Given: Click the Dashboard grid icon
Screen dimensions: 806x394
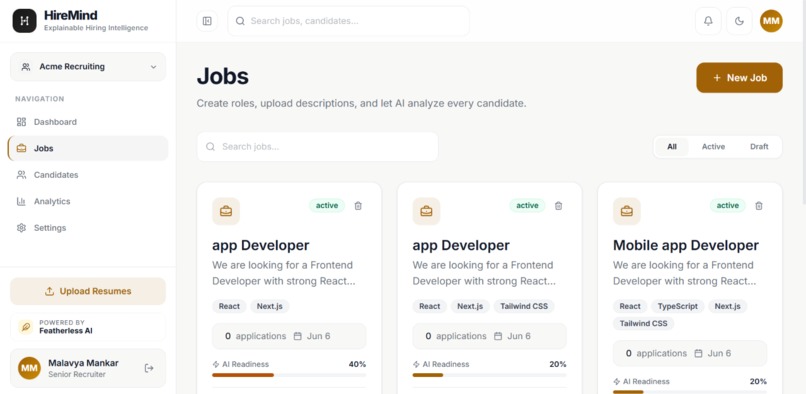Looking at the screenshot, I should pyautogui.click(x=21, y=122).
